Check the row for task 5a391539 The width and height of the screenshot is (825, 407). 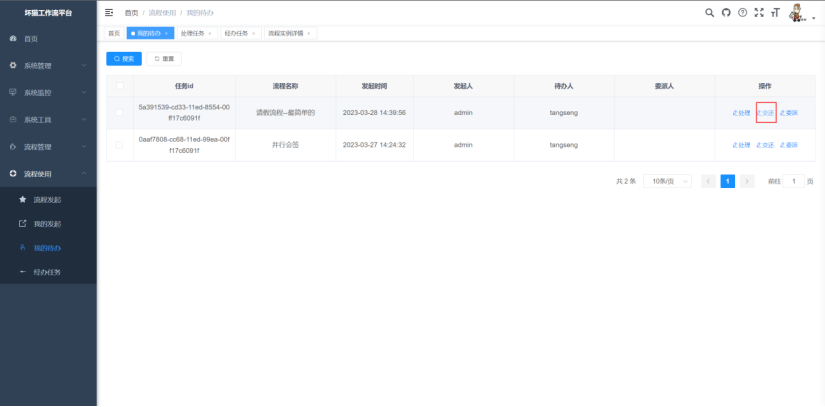(120, 113)
